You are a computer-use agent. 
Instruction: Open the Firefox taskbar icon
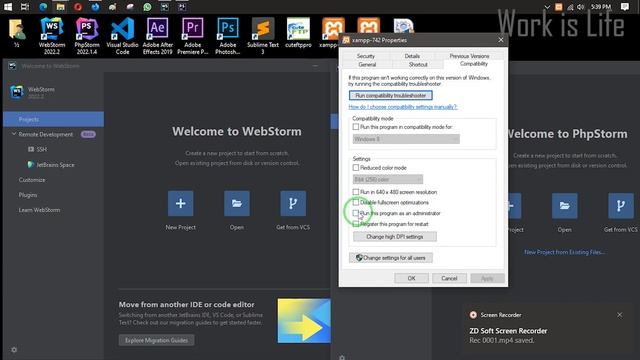(x=96, y=7)
